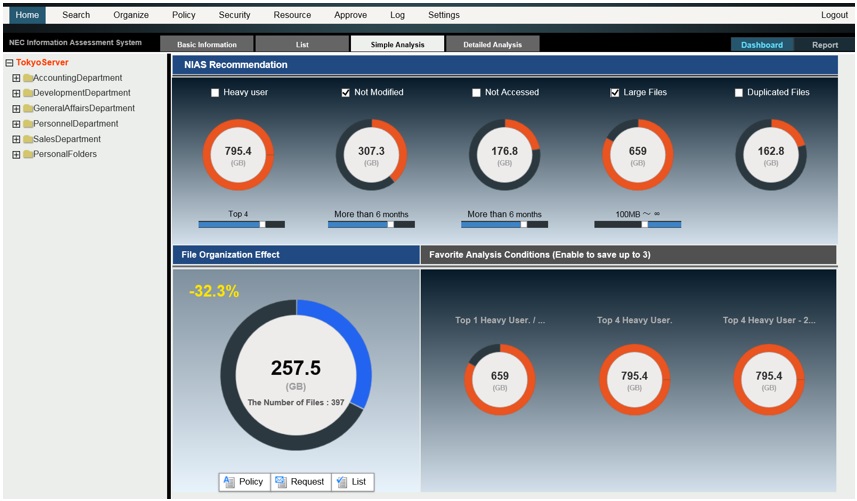
Task: Click the GeneralAffairsDepartment folder icon
Action: pos(28,109)
